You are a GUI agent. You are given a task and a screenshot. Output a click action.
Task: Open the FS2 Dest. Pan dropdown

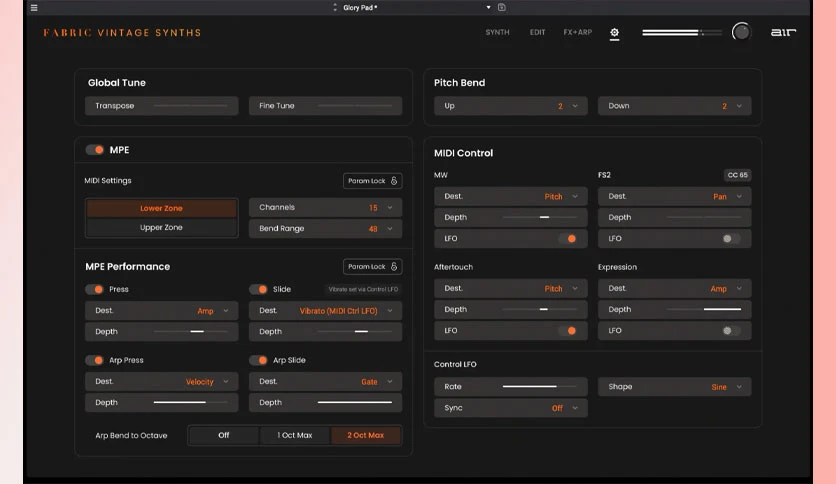tap(674, 197)
